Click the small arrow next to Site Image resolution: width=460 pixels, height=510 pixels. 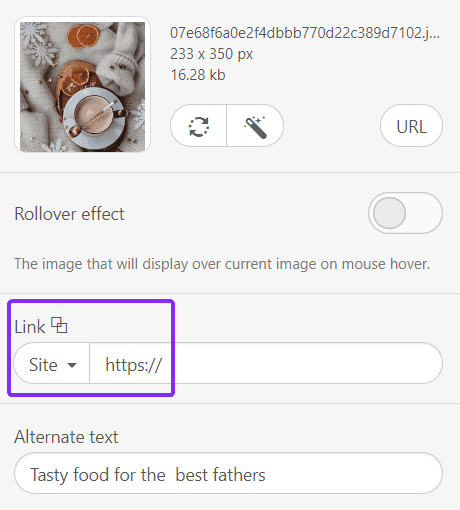[x=72, y=365]
